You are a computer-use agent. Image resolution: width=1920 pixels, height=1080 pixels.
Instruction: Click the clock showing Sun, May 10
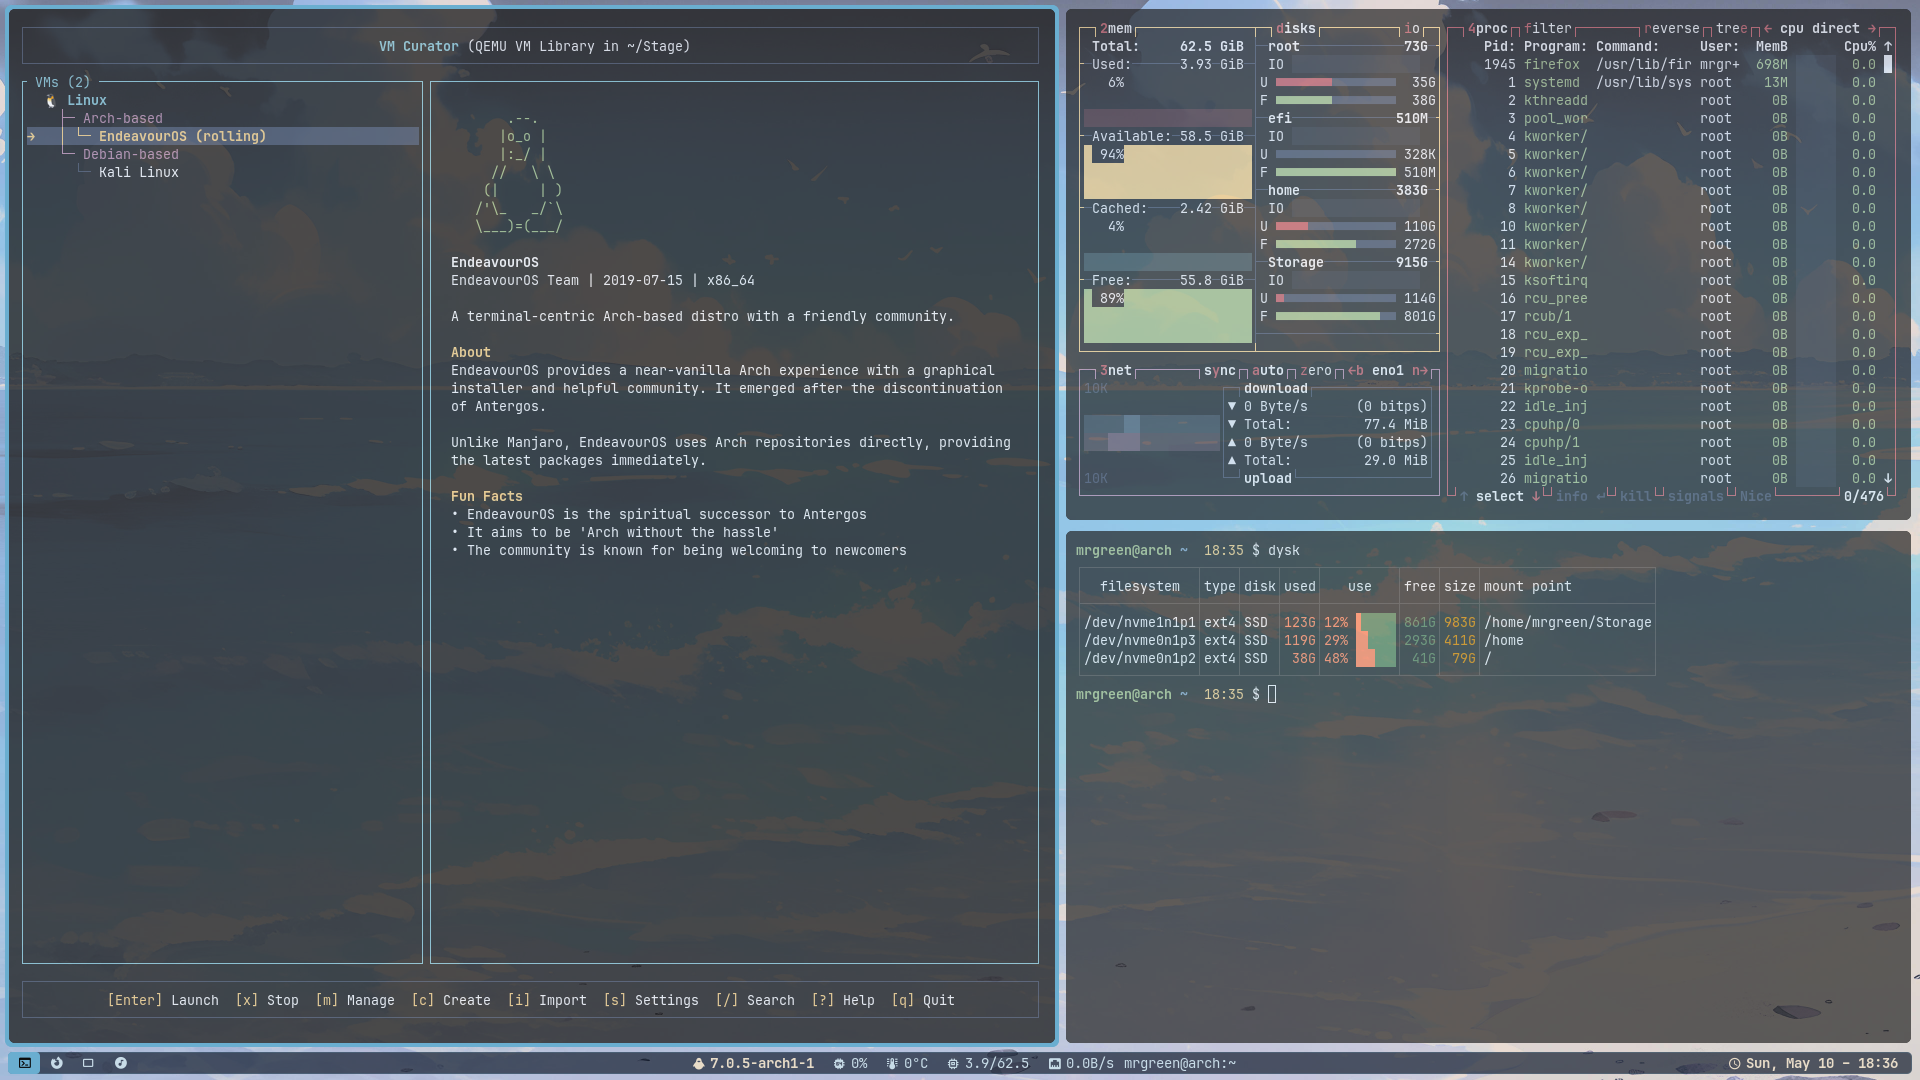(1813, 1063)
